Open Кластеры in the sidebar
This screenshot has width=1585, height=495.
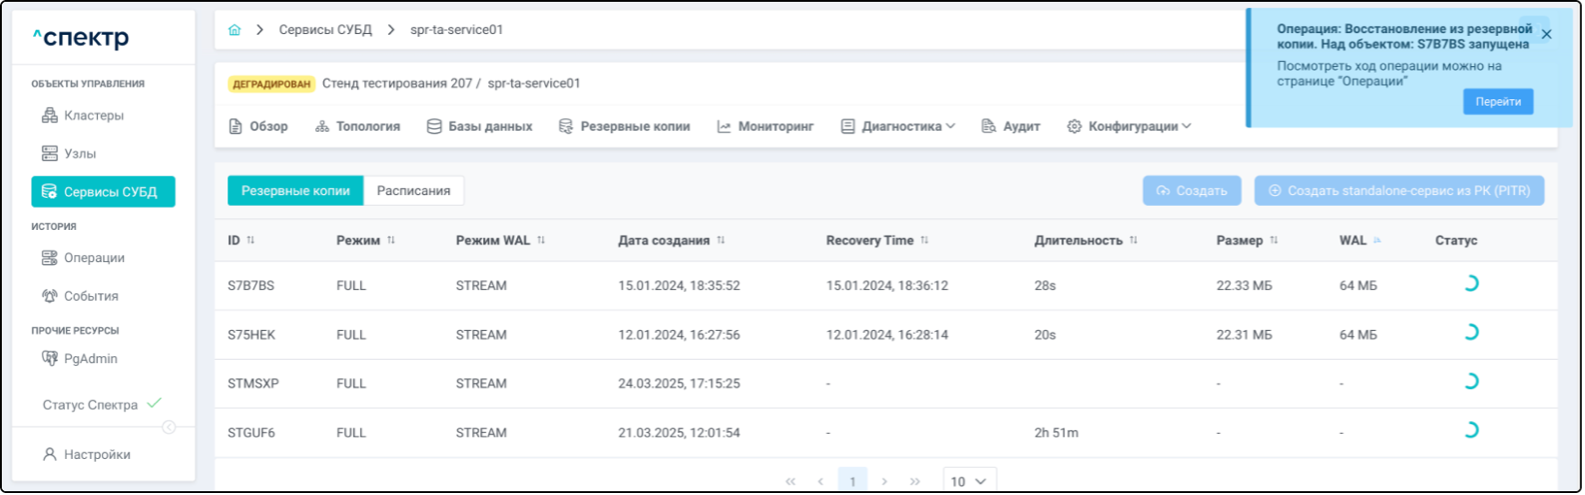coord(93,116)
